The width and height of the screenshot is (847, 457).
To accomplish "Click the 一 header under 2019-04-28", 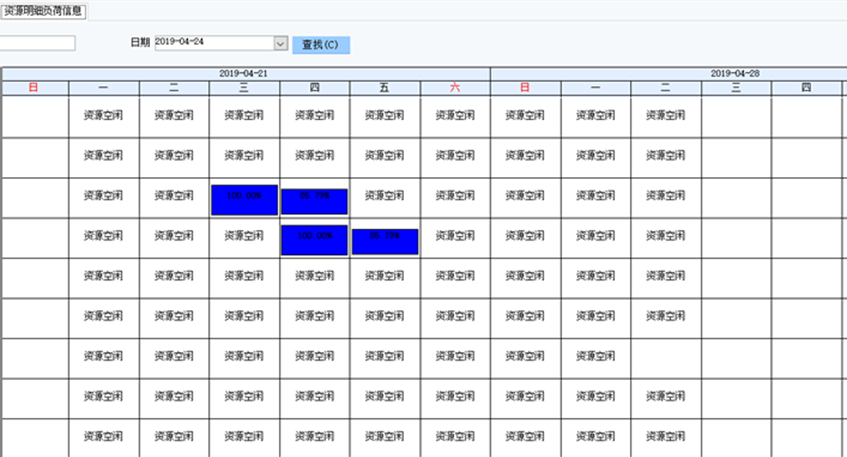I will coord(596,88).
